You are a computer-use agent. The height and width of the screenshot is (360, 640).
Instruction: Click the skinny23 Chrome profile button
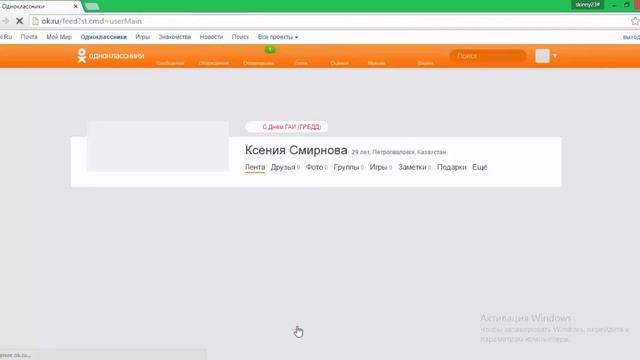(x=587, y=4)
